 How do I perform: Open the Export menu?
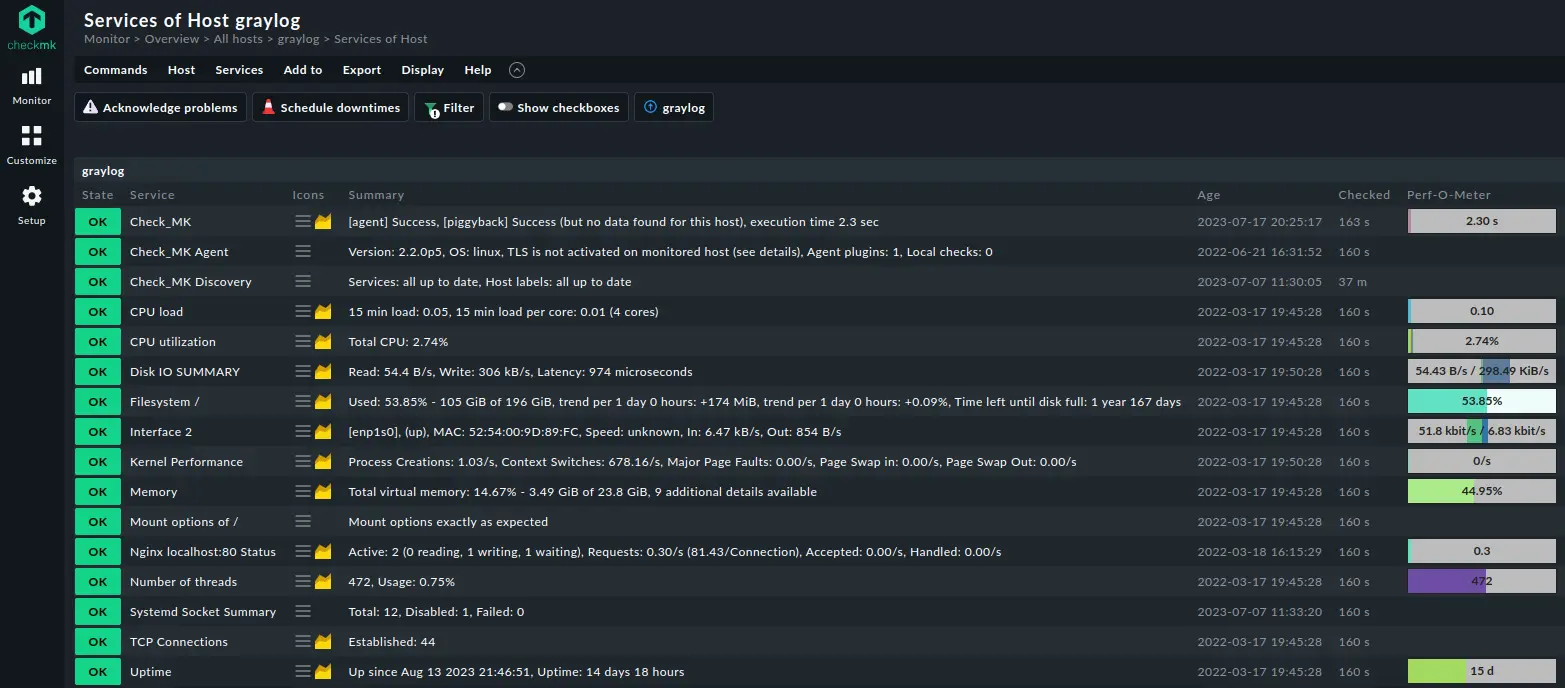click(362, 70)
